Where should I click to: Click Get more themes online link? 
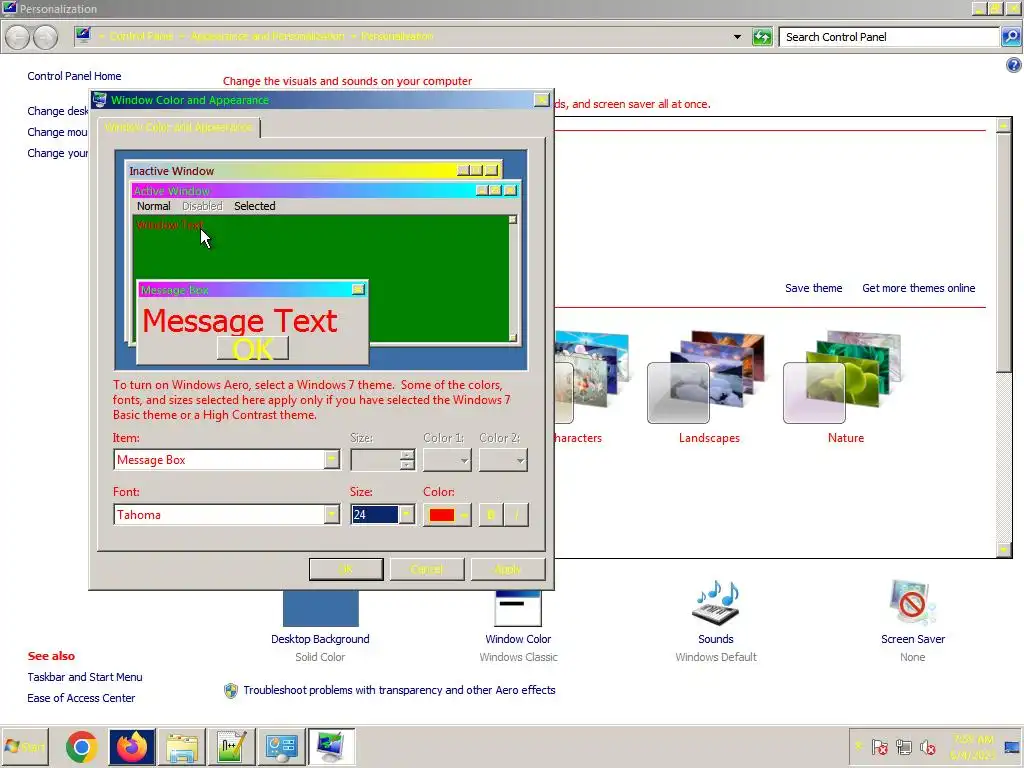click(918, 288)
